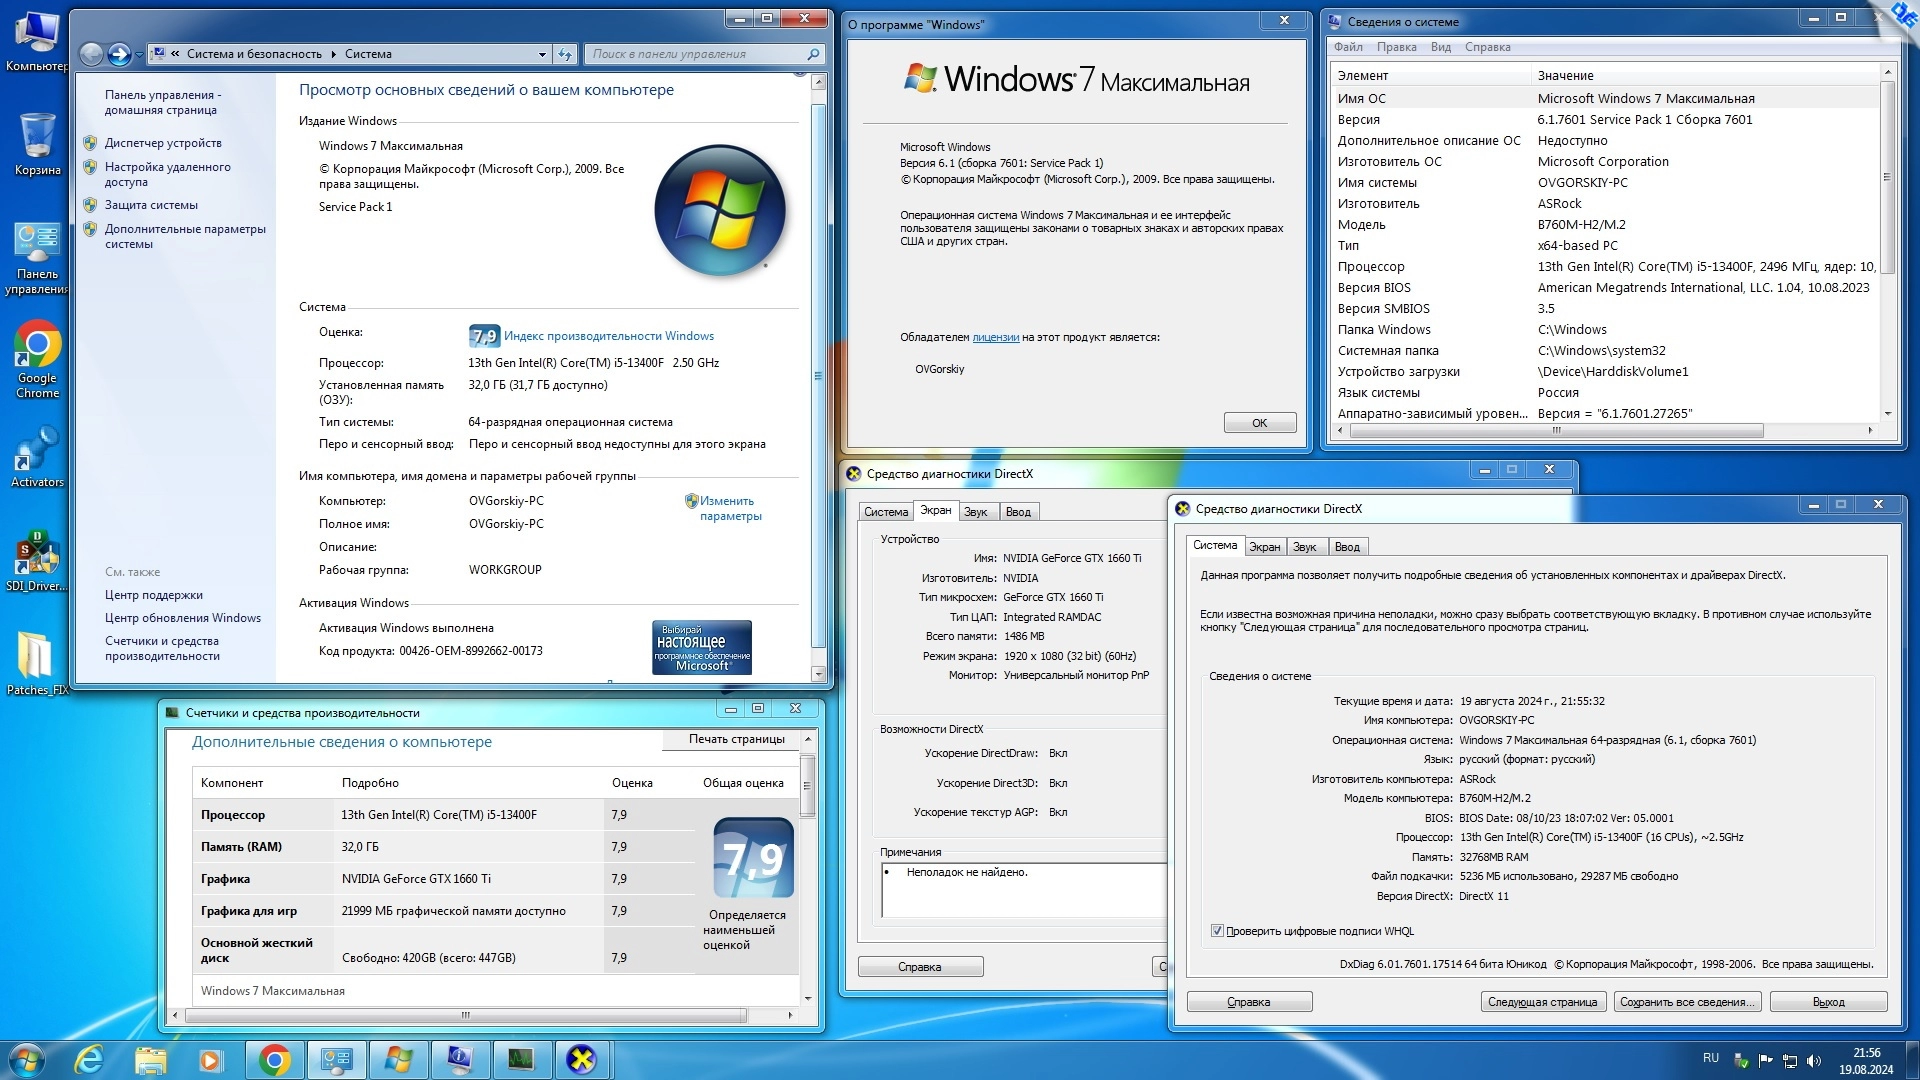Click the 'лицензии' license link
This screenshot has width=1920, height=1080.
[995, 338]
